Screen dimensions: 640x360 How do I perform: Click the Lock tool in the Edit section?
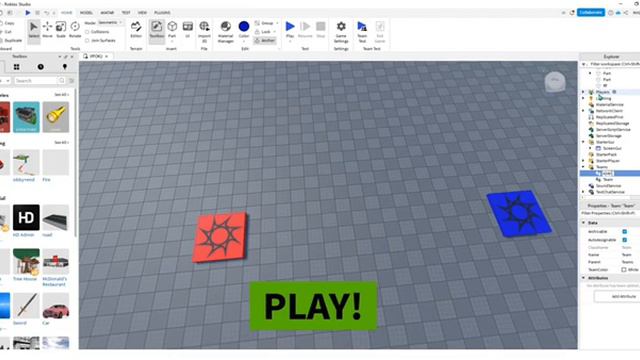click(x=264, y=31)
